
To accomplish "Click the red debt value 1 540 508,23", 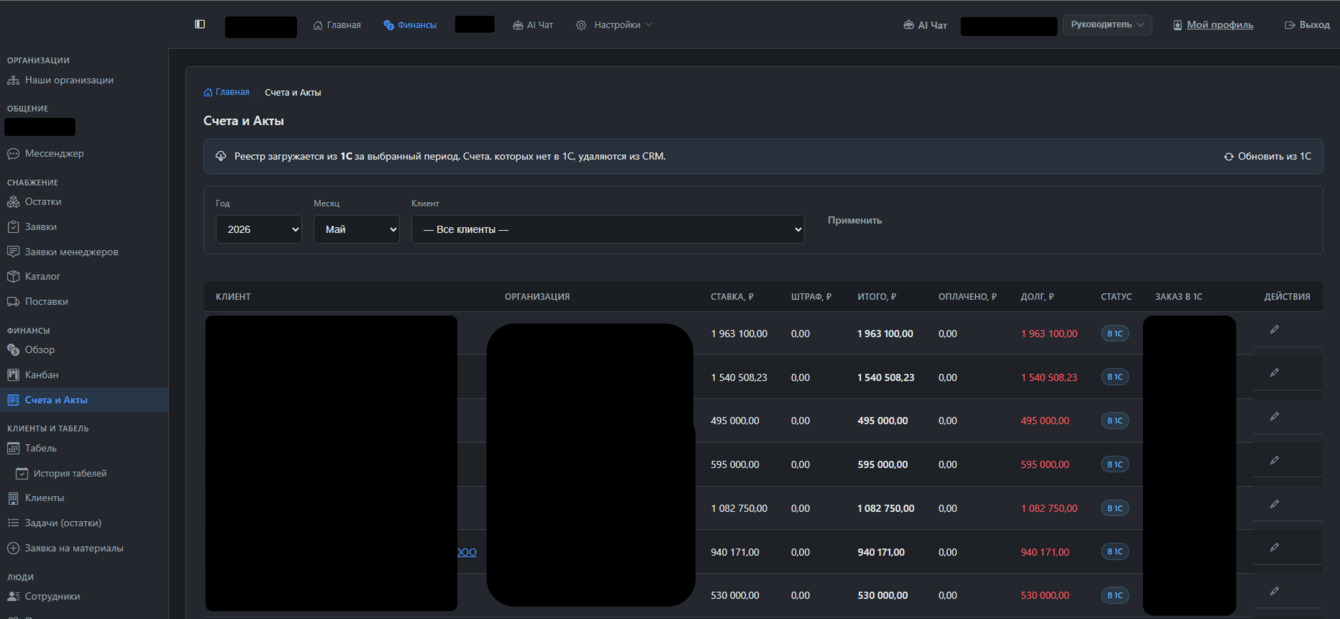I will [1049, 378].
